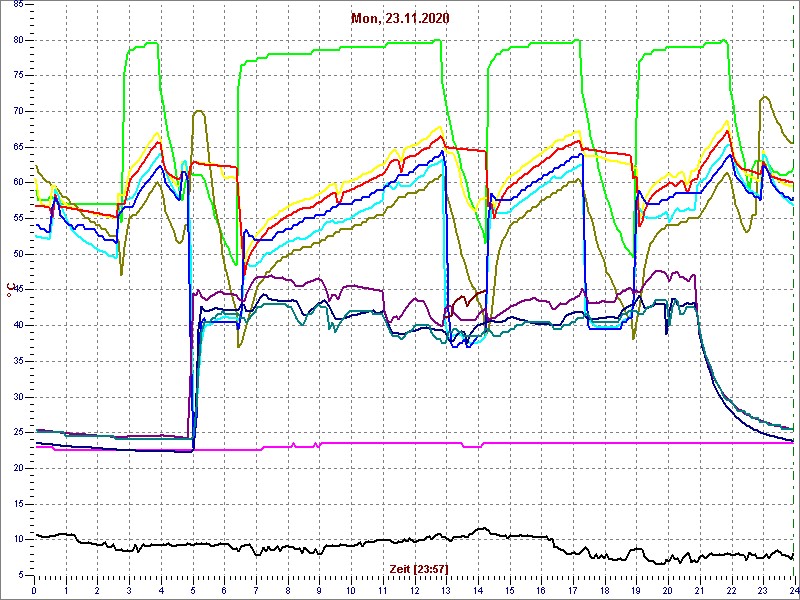Viewport: 800px width, 600px height.
Task: Click hour 16 on the time axis
Action: coord(540,590)
